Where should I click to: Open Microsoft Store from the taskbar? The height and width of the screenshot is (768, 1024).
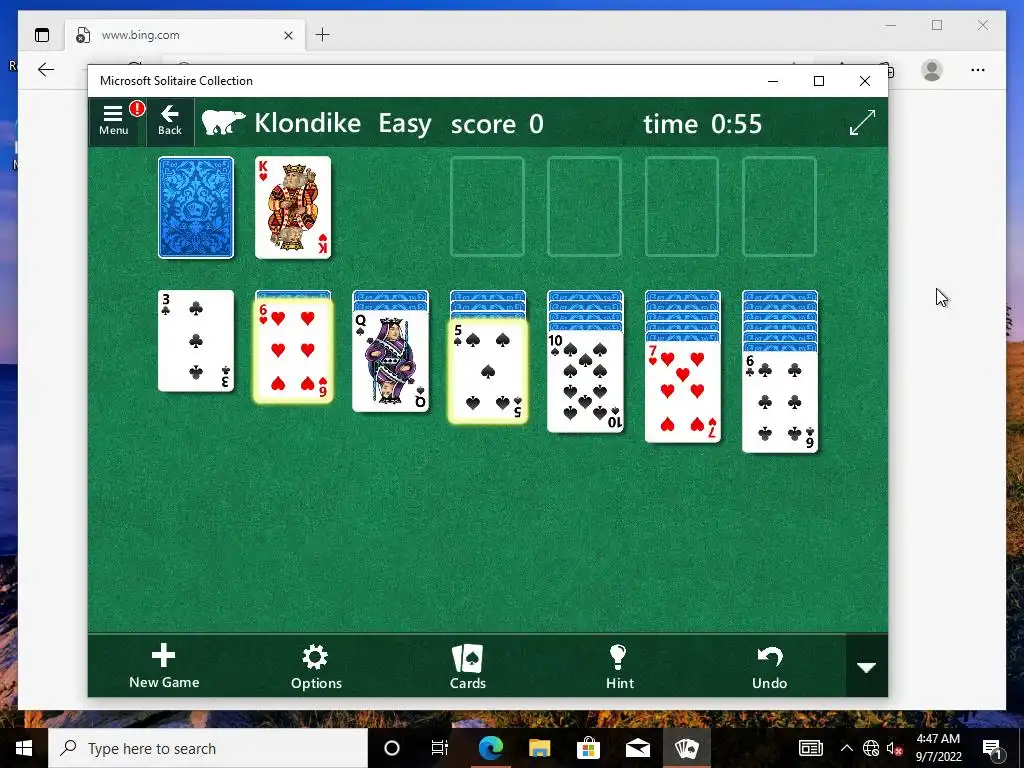588,748
